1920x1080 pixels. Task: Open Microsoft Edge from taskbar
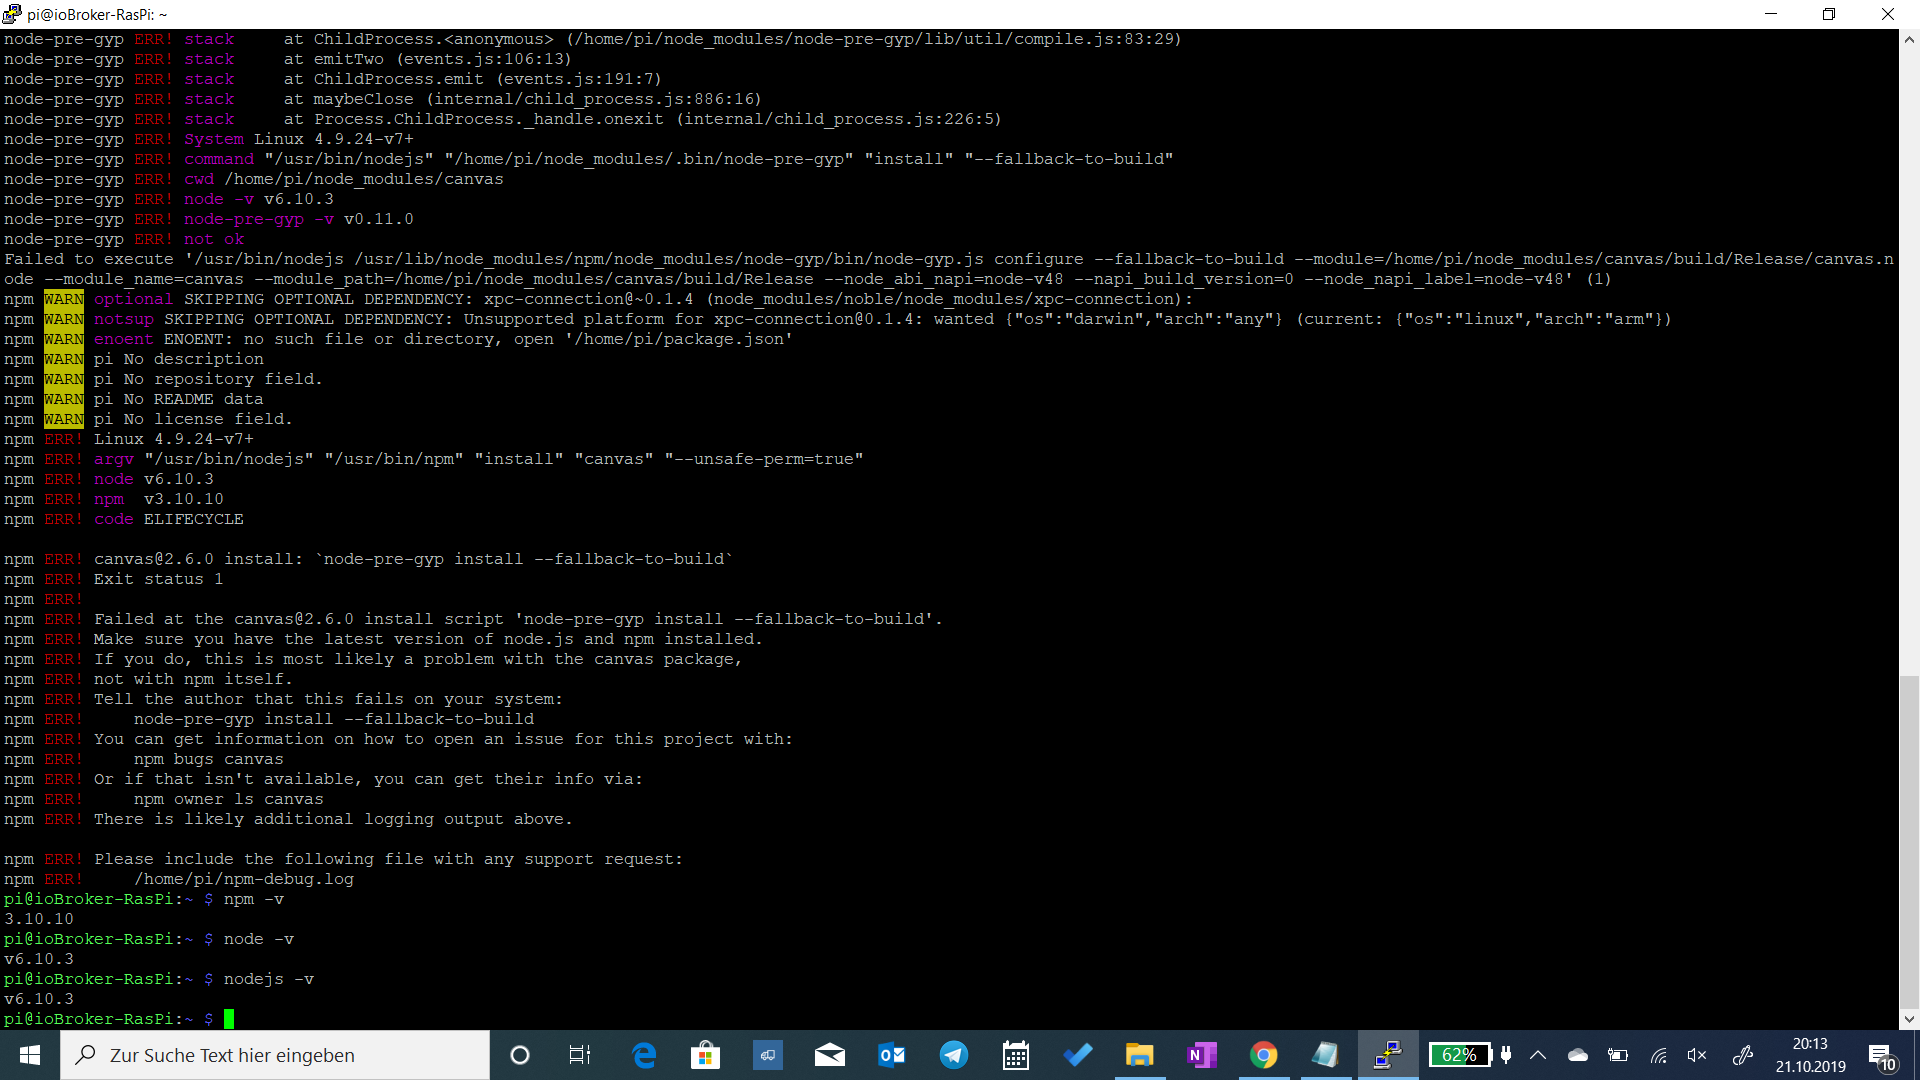coord(644,1055)
